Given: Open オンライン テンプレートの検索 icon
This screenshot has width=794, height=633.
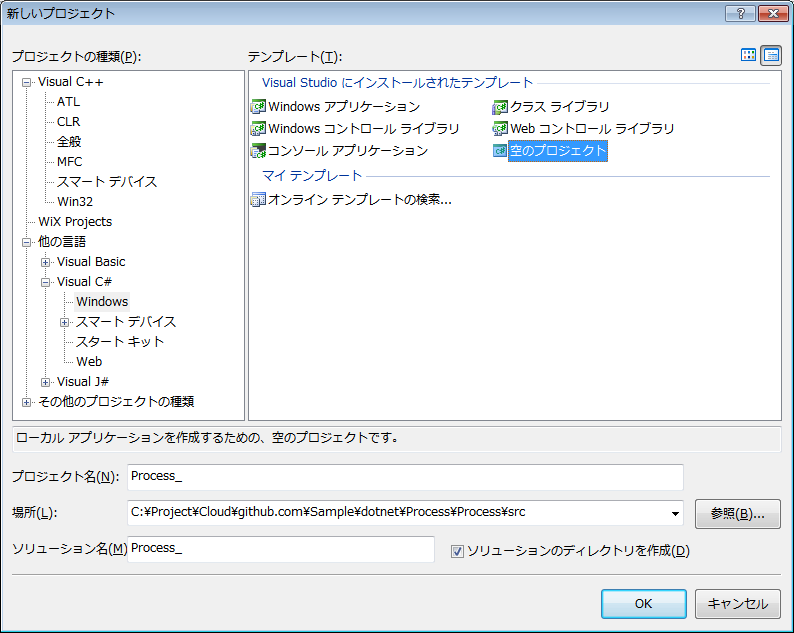Looking at the screenshot, I should [x=258, y=200].
